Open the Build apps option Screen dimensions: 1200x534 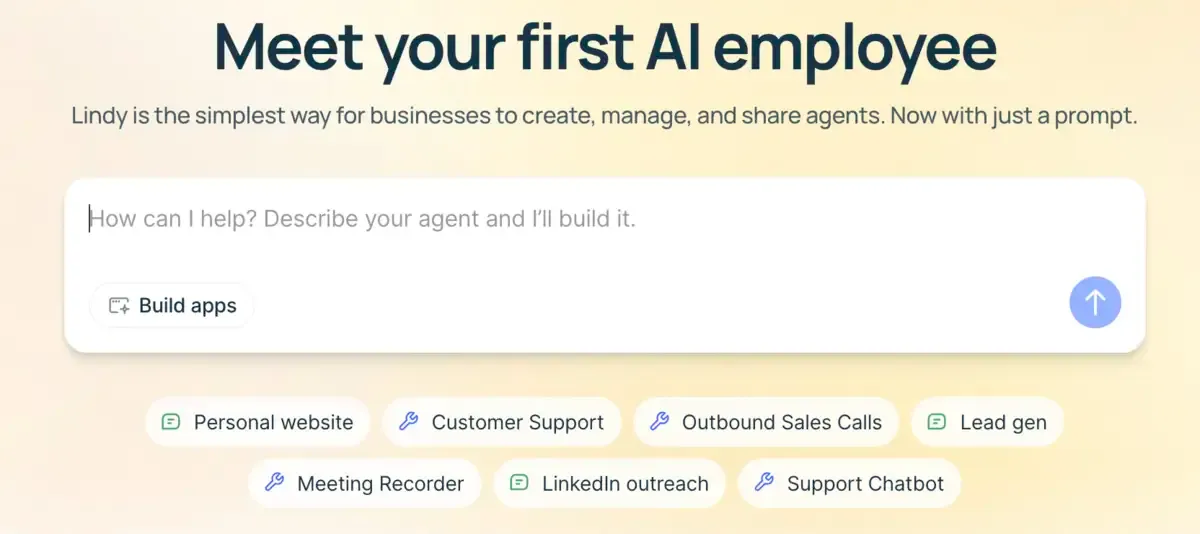tap(172, 306)
